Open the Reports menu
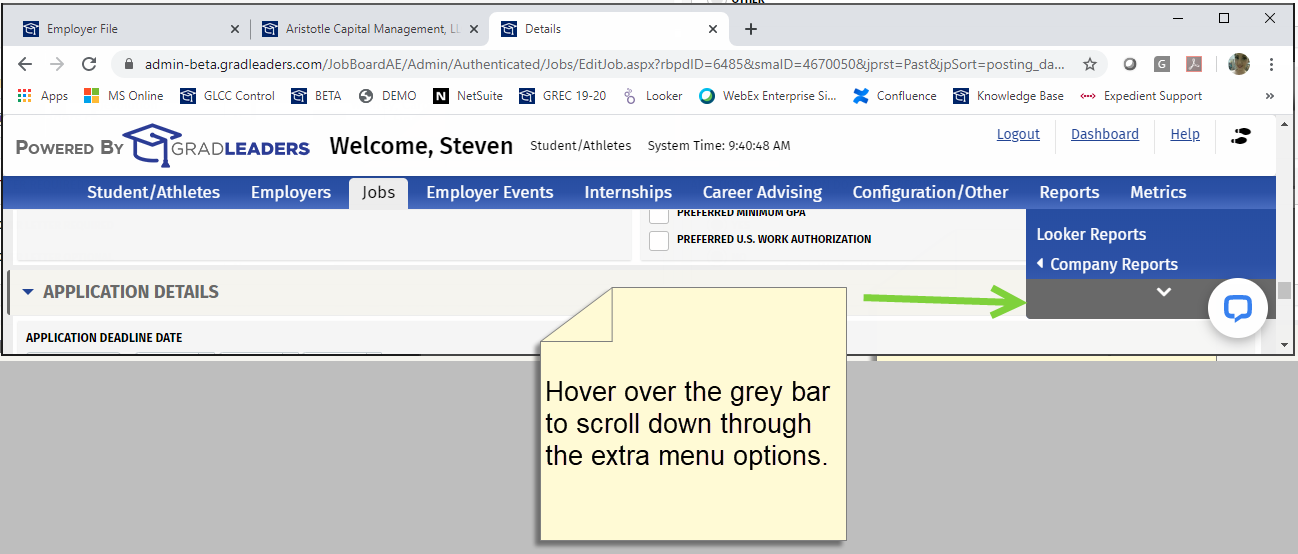The height and width of the screenshot is (554, 1298). (1069, 192)
